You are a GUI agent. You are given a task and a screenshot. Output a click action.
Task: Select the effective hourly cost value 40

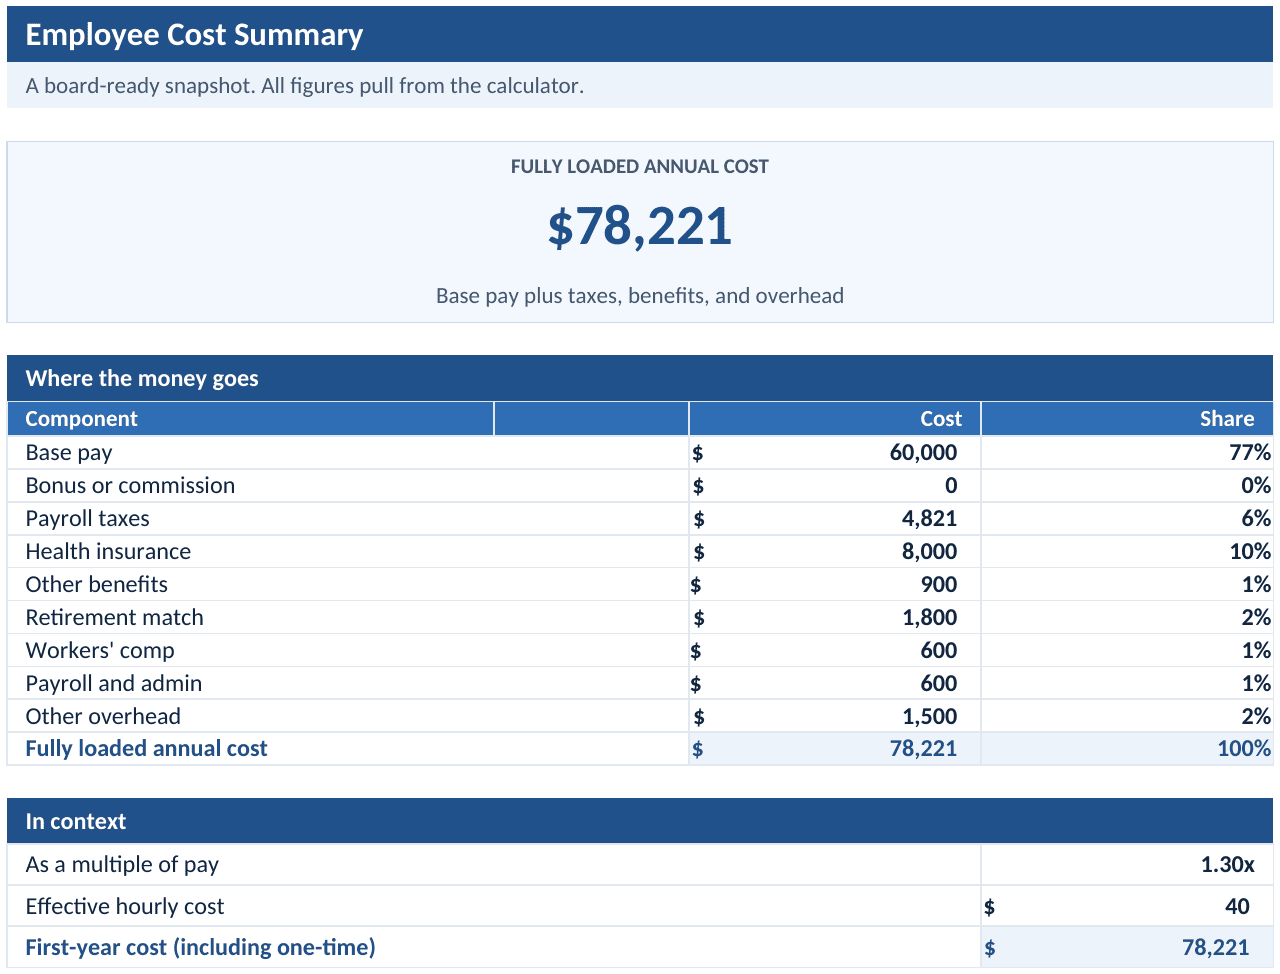pyautogui.click(x=1127, y=906)
